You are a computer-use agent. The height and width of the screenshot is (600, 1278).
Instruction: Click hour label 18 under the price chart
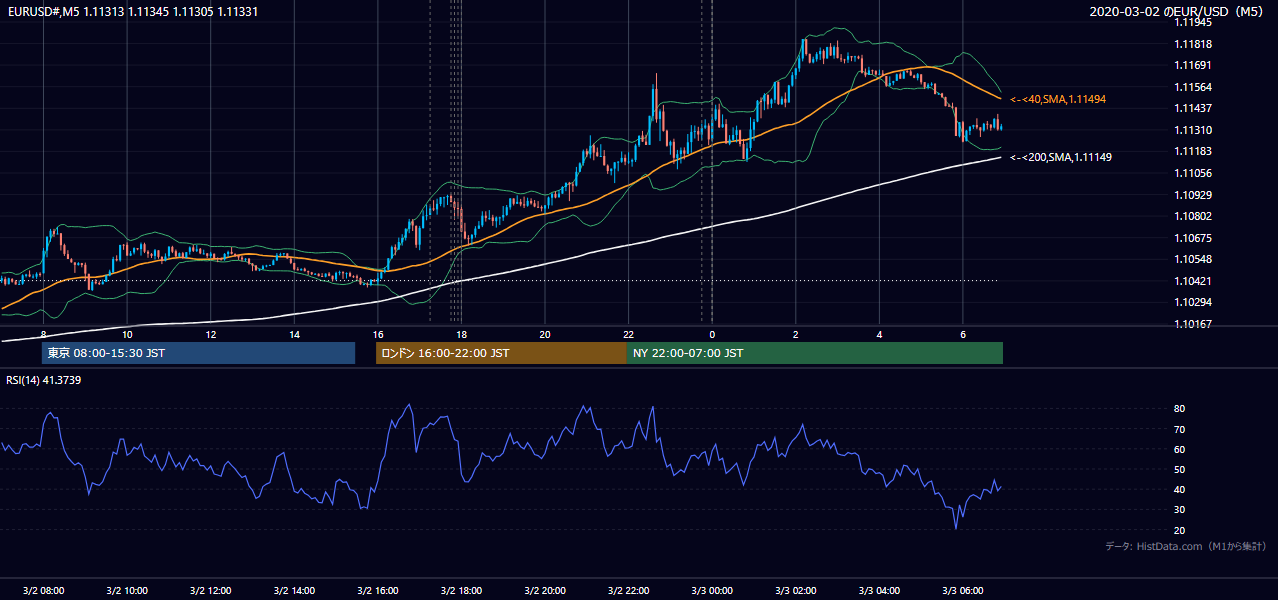[461, 334]
